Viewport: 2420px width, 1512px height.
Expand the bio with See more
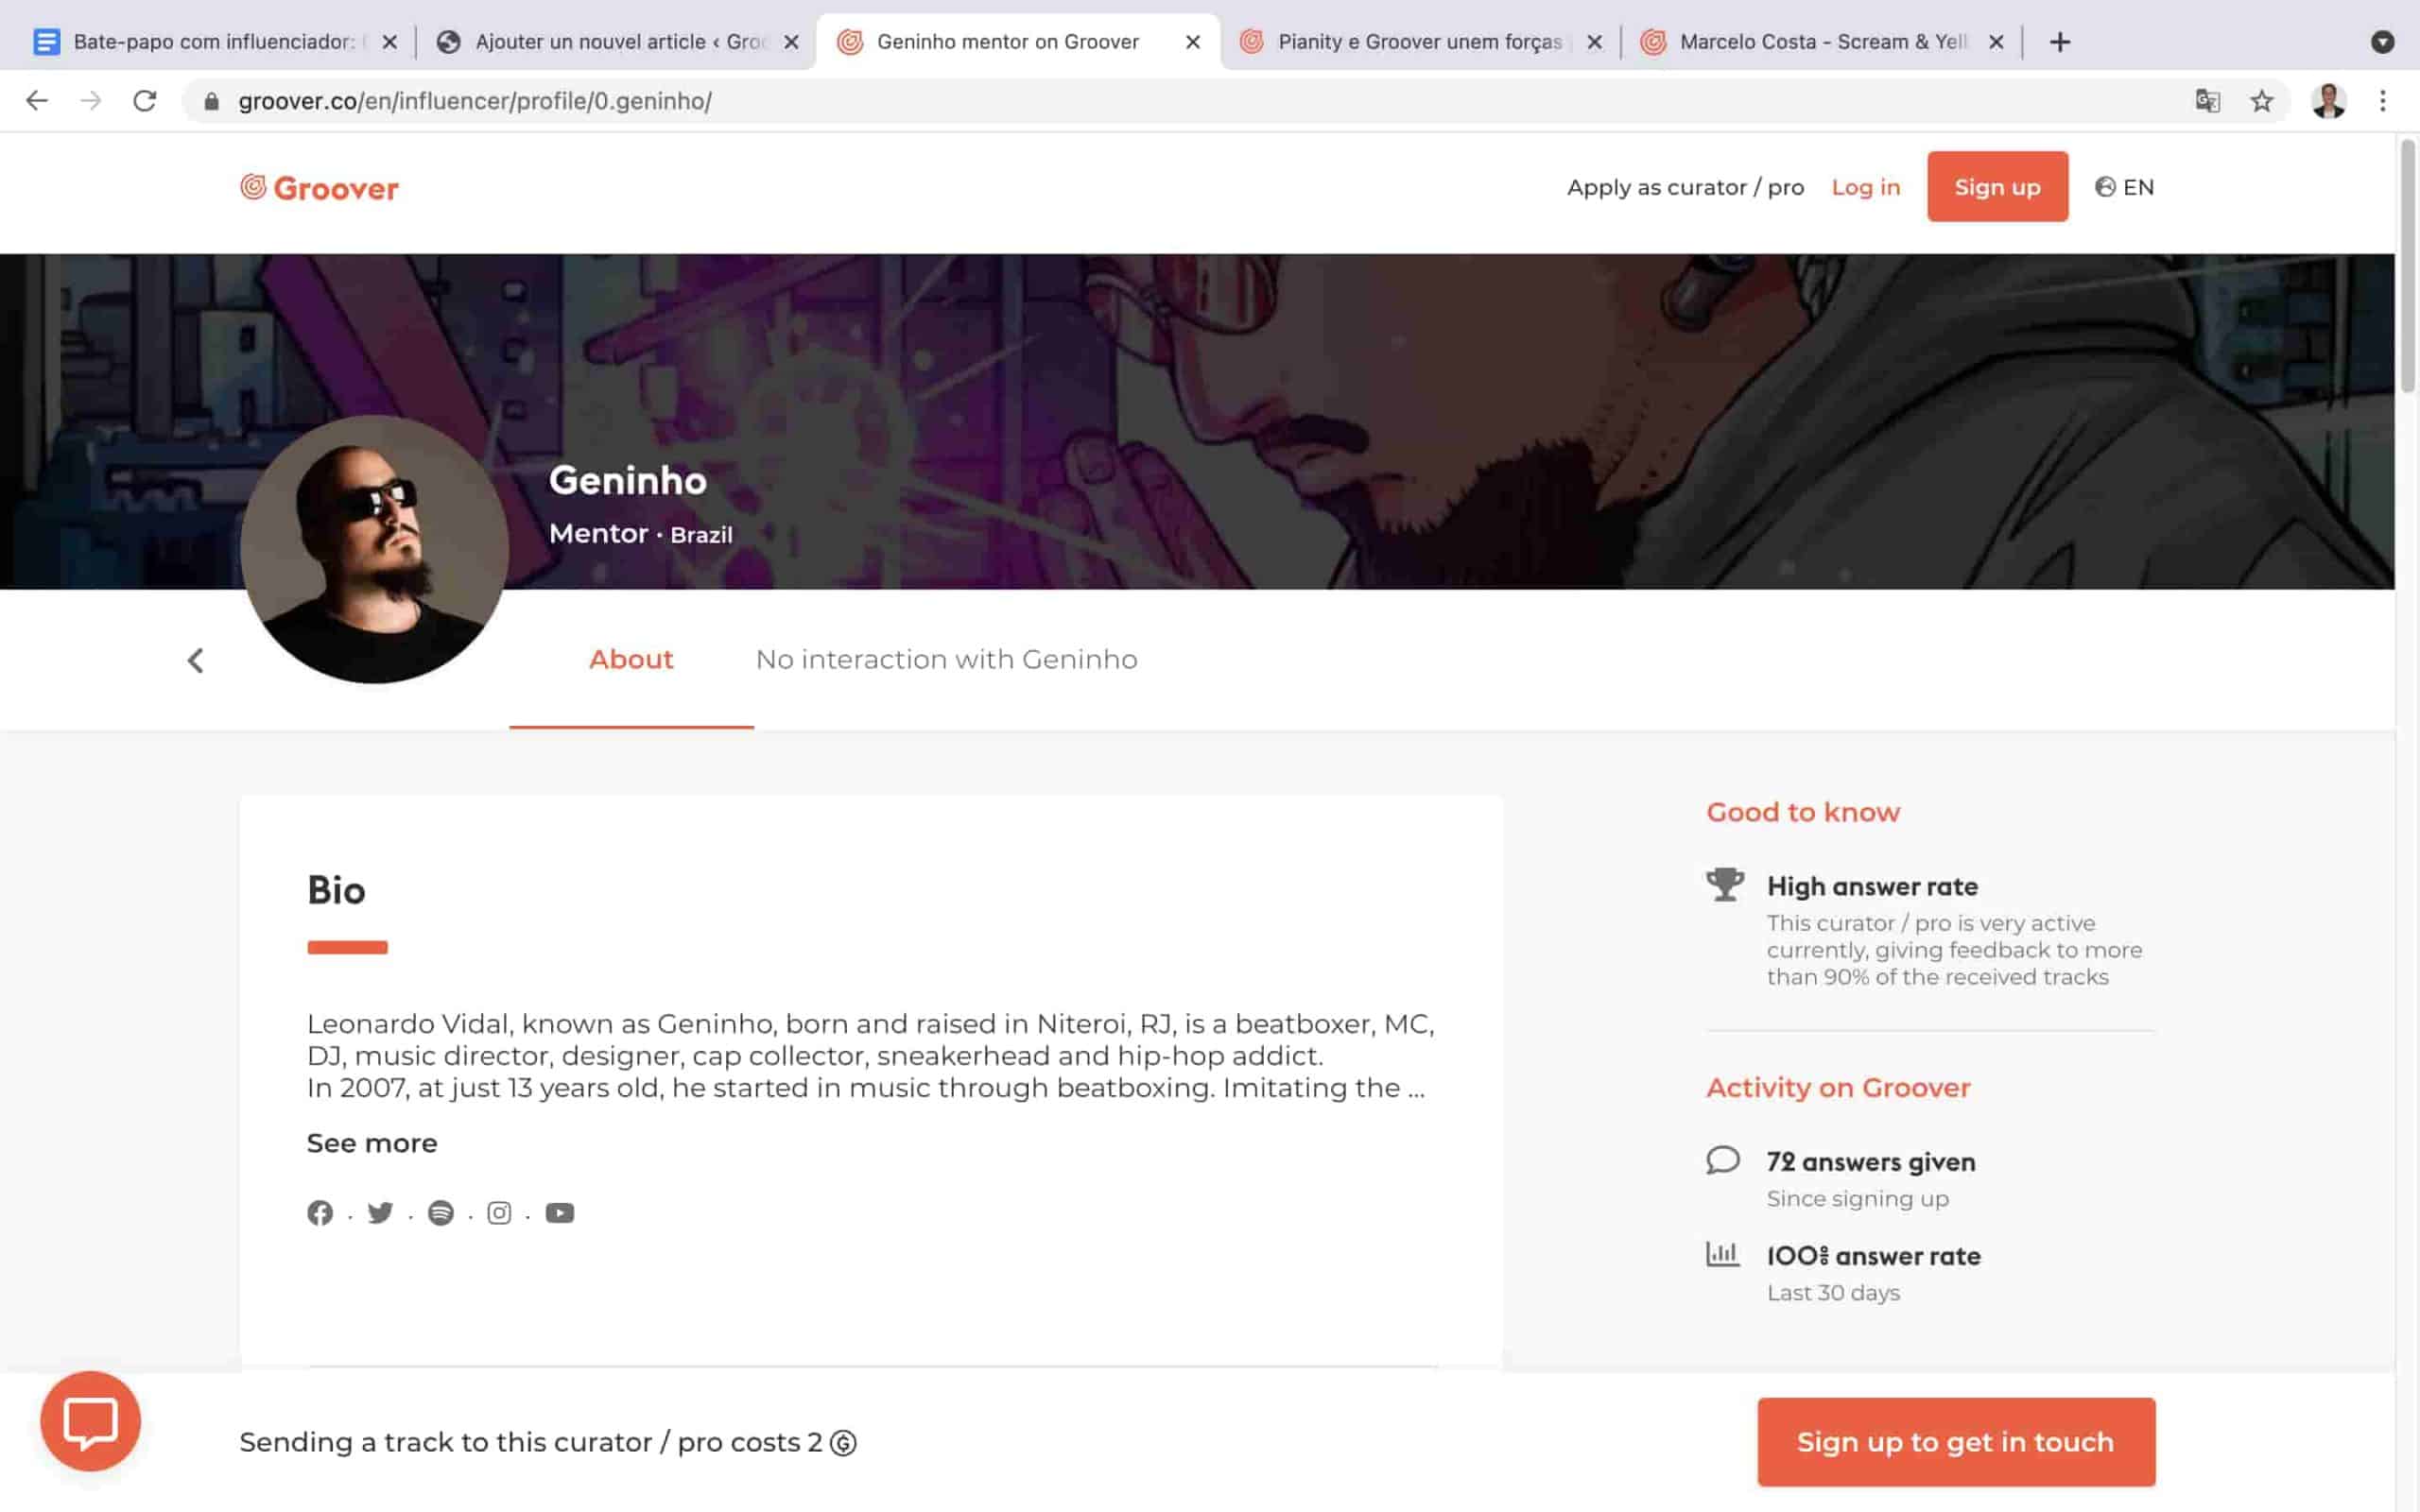[x=372, y=1143]
